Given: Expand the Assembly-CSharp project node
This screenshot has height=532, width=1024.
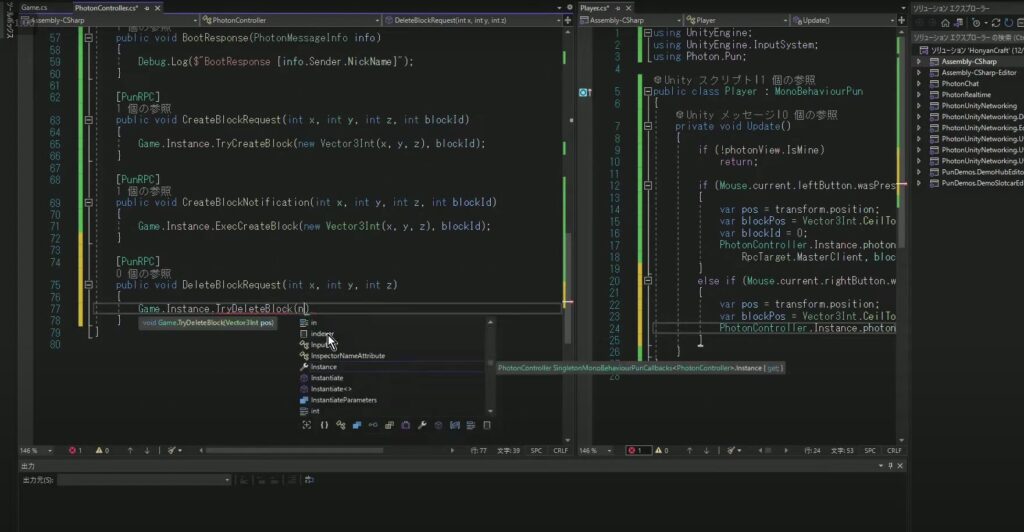Looking at the screenshot, I should [919, 61].
